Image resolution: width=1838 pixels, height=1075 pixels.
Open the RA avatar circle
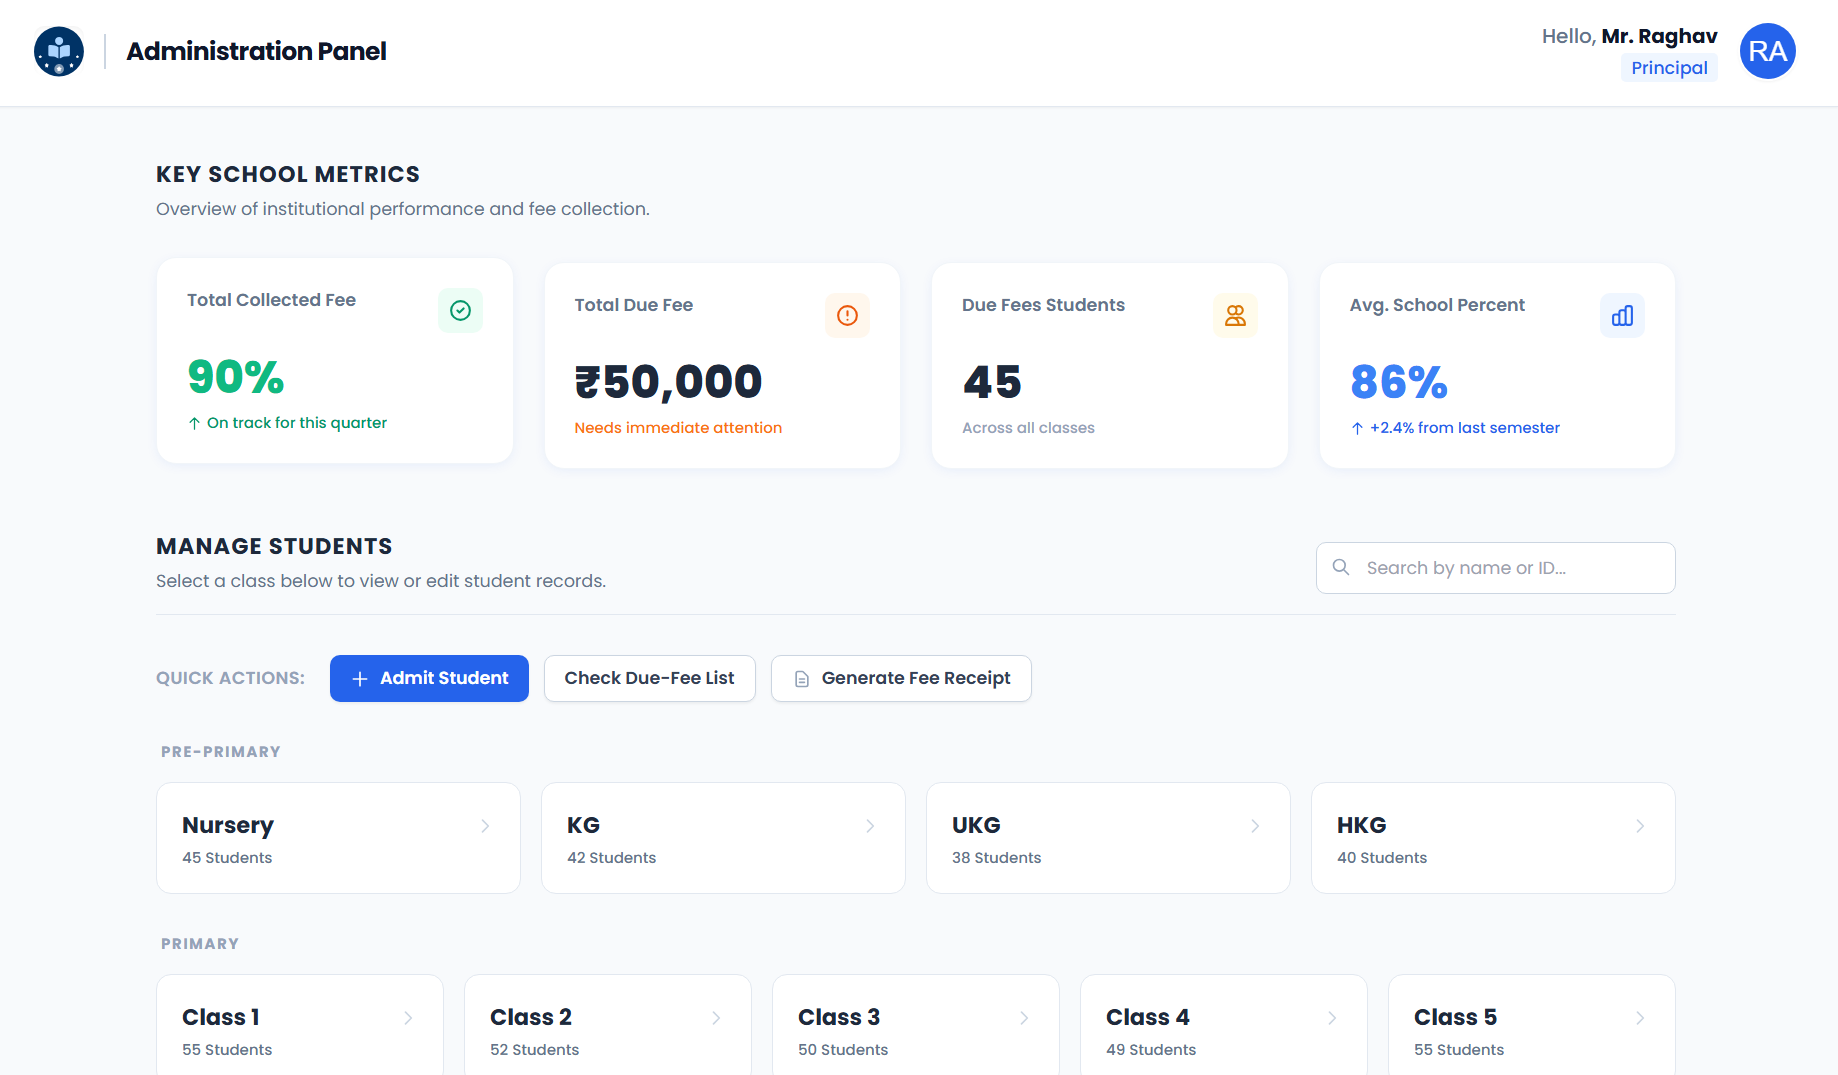[1767, 50]
